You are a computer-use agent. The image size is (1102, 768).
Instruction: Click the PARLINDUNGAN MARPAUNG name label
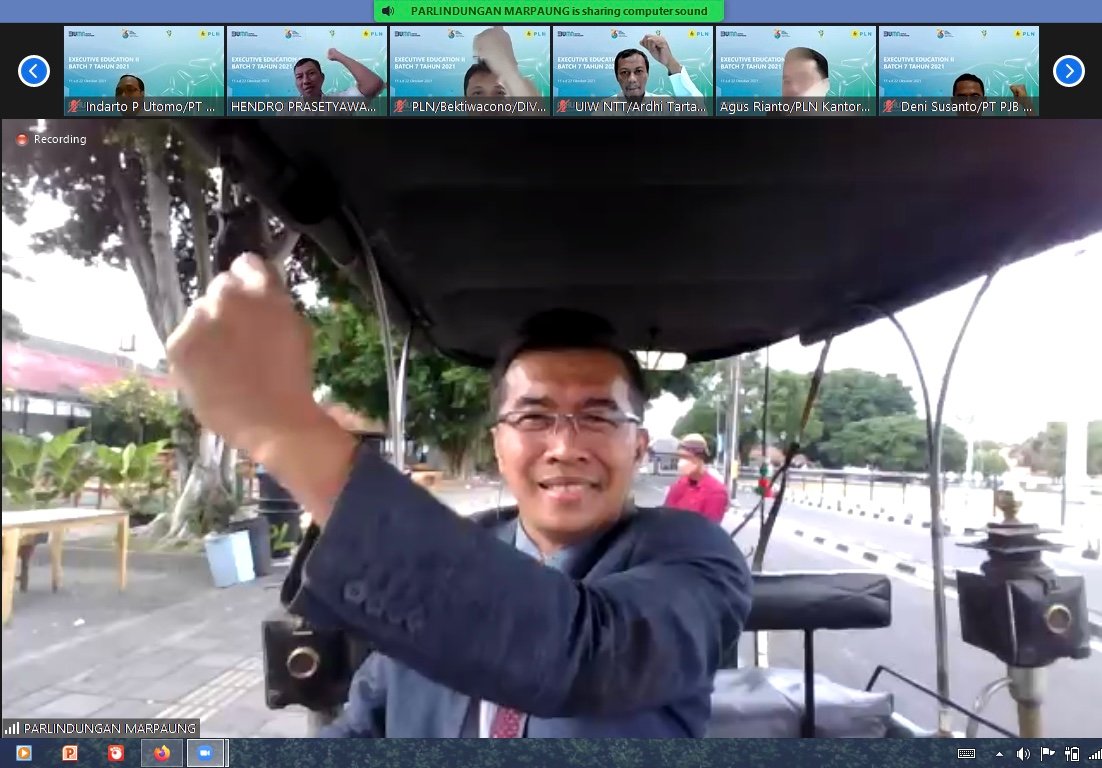109,728
